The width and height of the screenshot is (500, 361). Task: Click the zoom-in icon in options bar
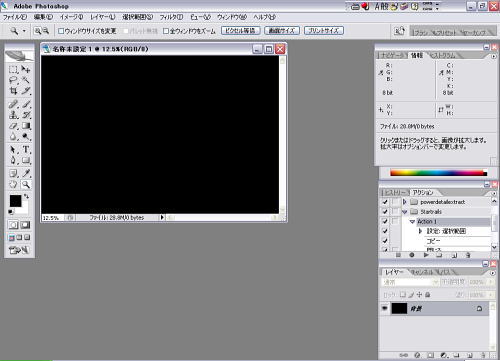[38, 31]
